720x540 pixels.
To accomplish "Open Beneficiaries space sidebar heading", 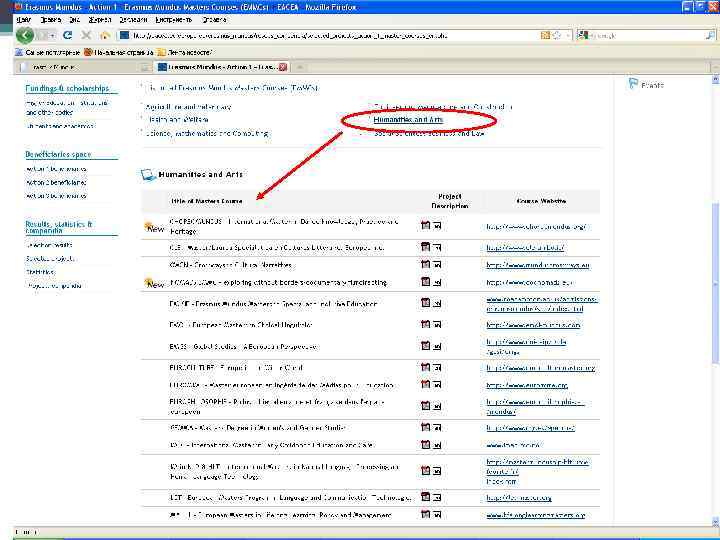I will (58, 154).
